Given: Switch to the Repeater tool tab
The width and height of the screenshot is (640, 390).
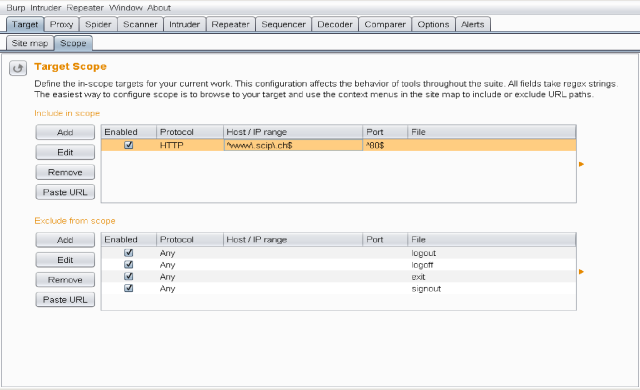Looking at the screenshot, I should [231, 24].
